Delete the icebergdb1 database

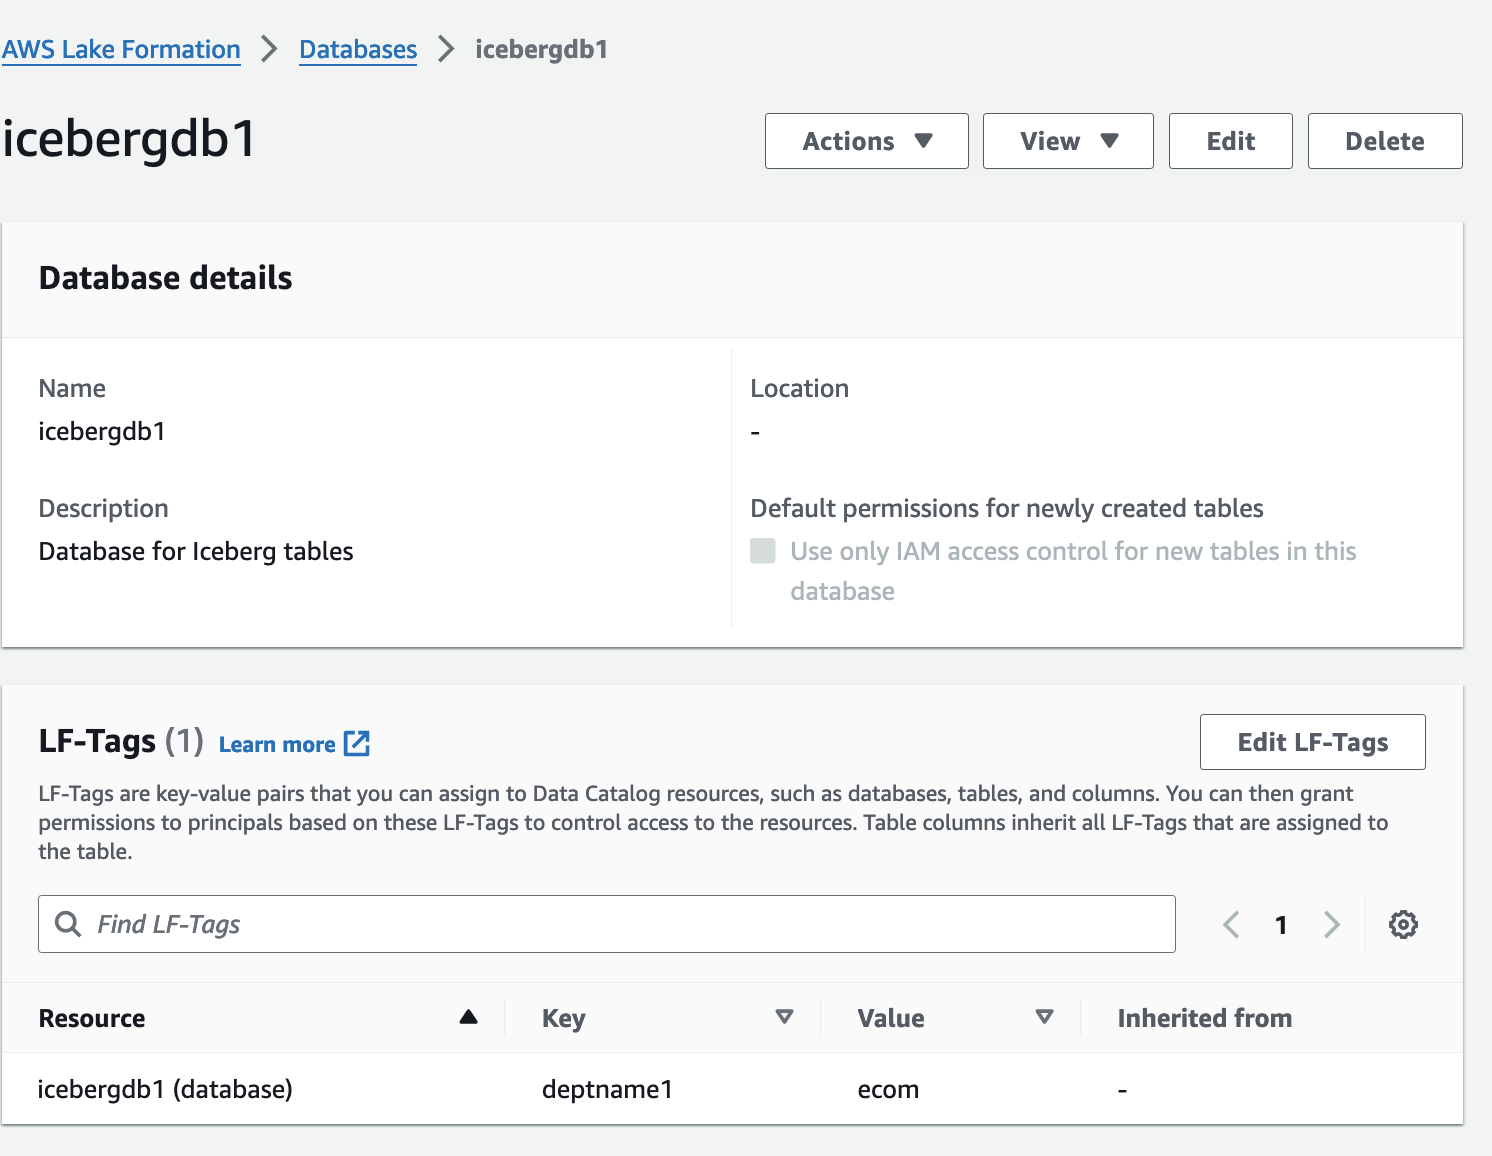1385,141
